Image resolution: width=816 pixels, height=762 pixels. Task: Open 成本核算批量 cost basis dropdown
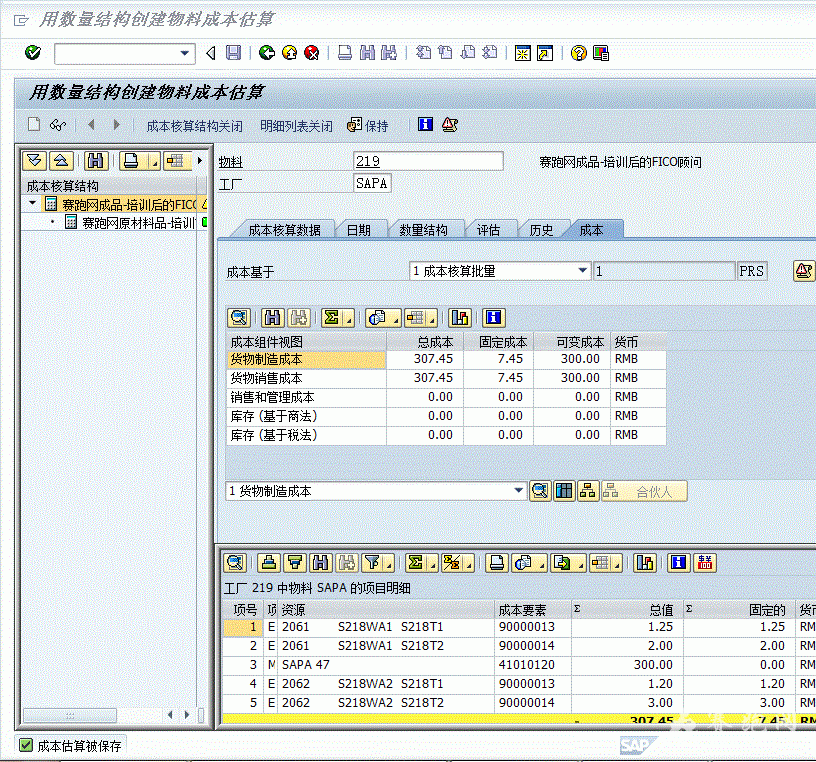583,271
